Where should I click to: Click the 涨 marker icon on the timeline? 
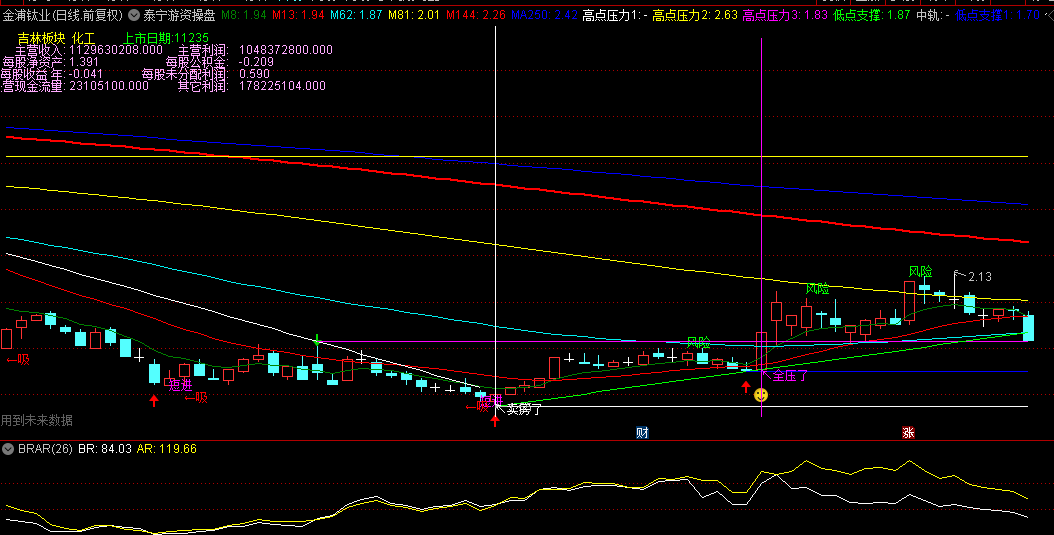[x=908, y=433]
